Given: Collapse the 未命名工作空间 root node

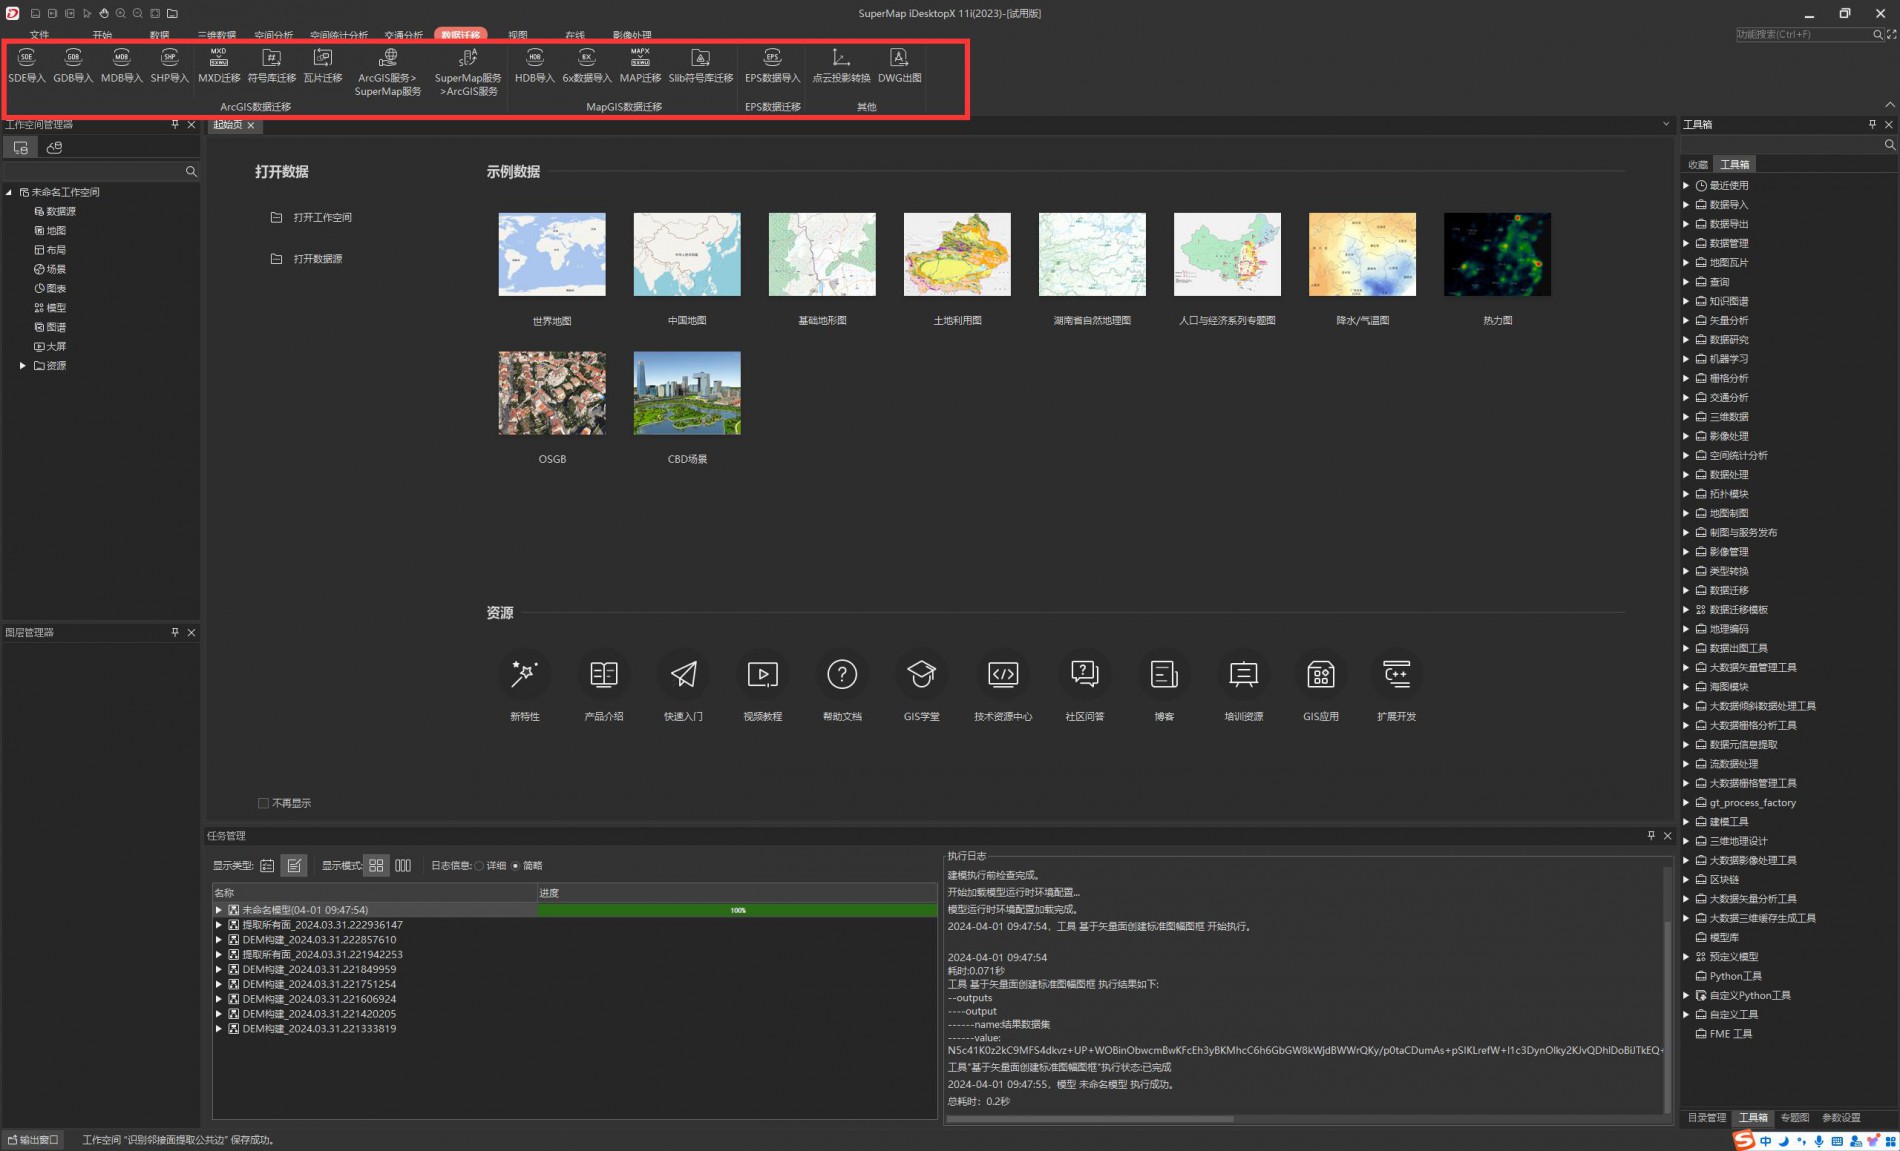Looking at the screenshot, I should pos(10,192).
